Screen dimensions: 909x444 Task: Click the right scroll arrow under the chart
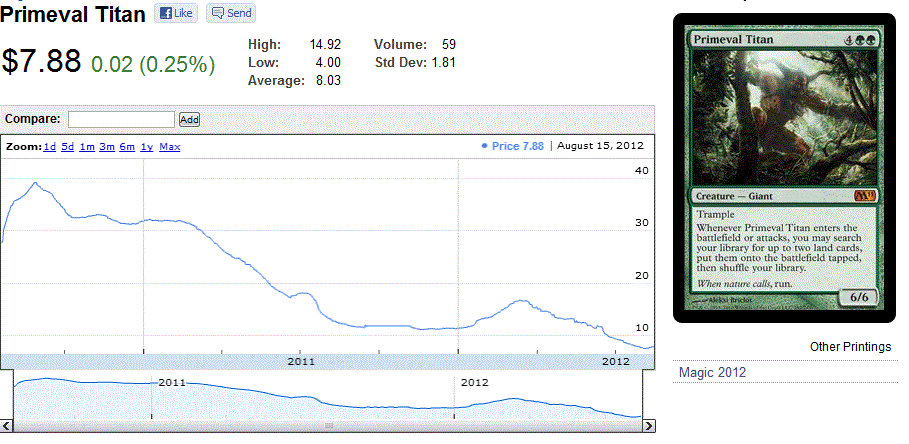[x=648, y=426]
